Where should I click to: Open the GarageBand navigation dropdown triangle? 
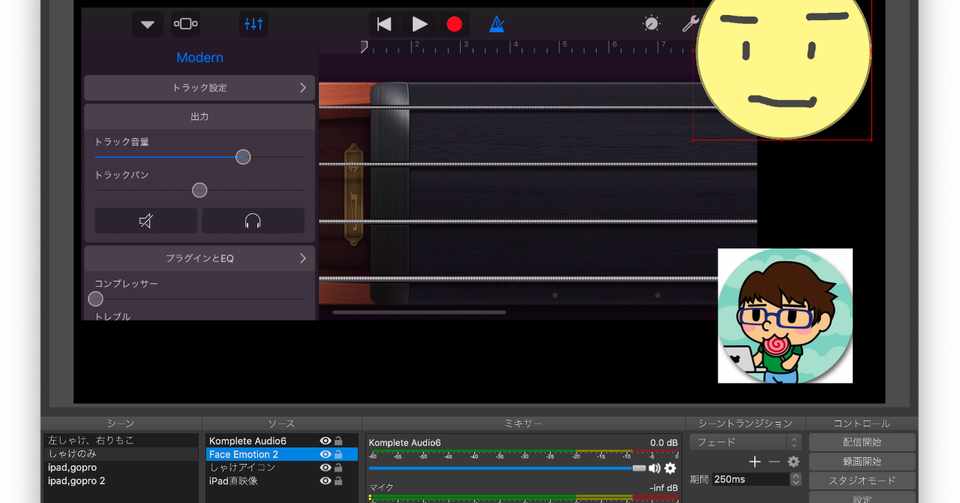pyautogui.click(x=148, y=24)
